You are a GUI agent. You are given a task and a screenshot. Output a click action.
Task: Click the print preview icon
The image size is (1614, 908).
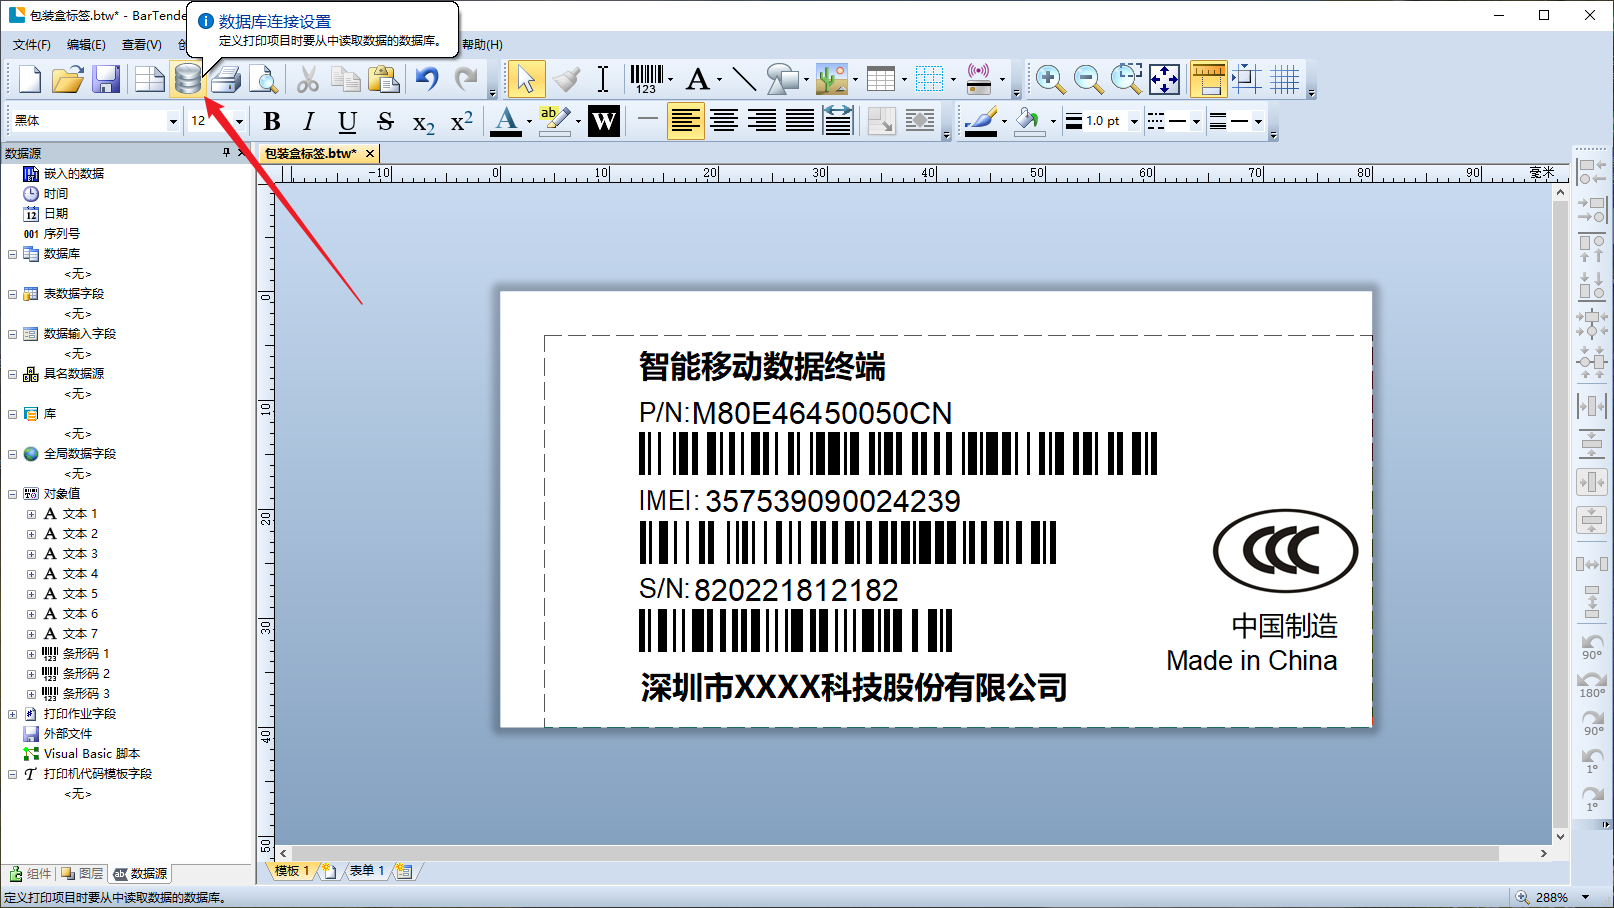point(264,79)
